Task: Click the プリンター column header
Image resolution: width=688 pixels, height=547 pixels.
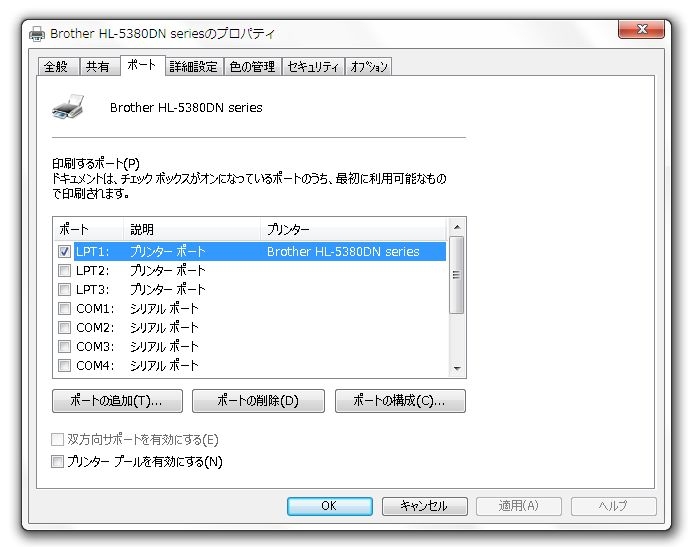Action: pos(353,229)
